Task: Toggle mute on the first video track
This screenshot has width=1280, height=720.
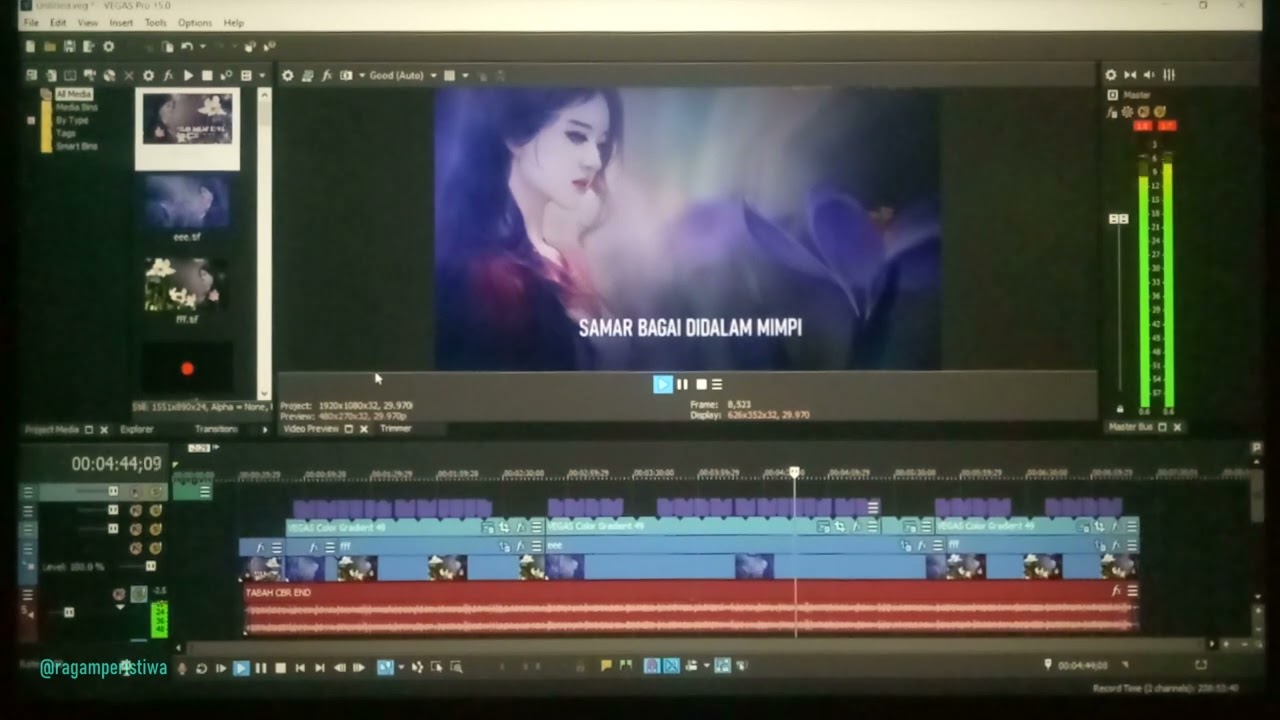Action: 136,491
